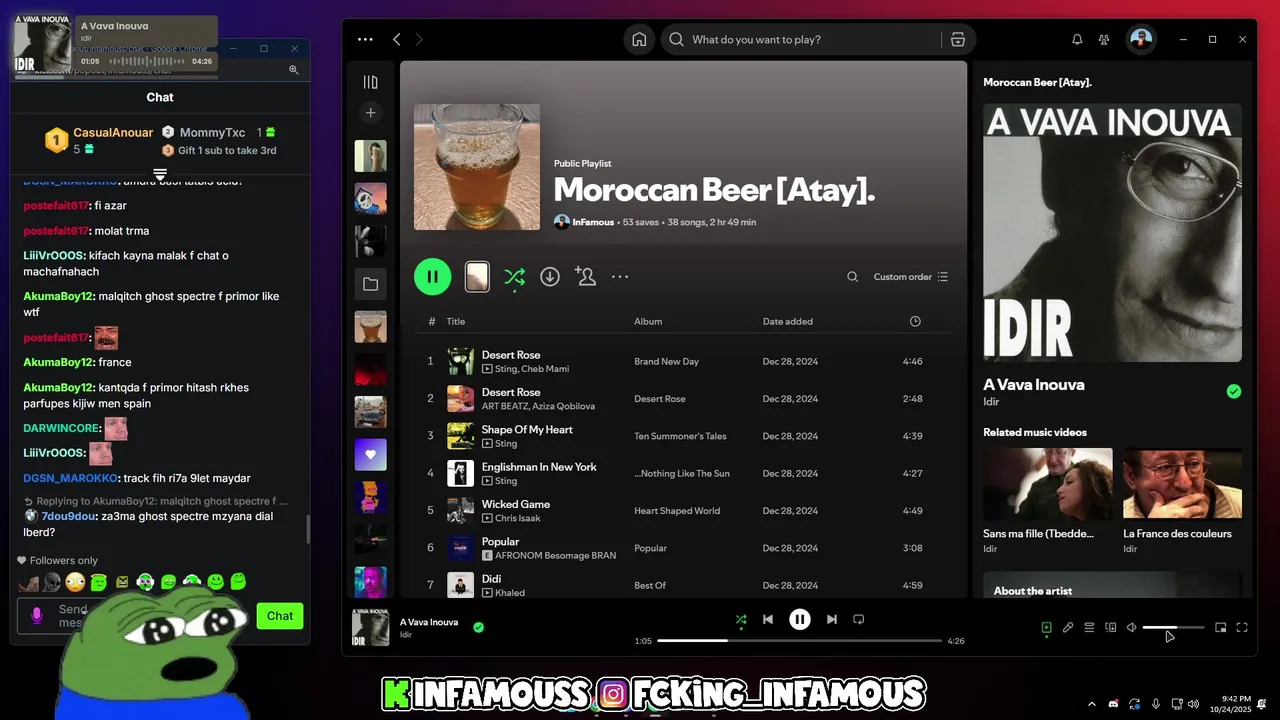Open the library folder item in sidebar
1280x720 pixels.
click(x=371, y=284)
